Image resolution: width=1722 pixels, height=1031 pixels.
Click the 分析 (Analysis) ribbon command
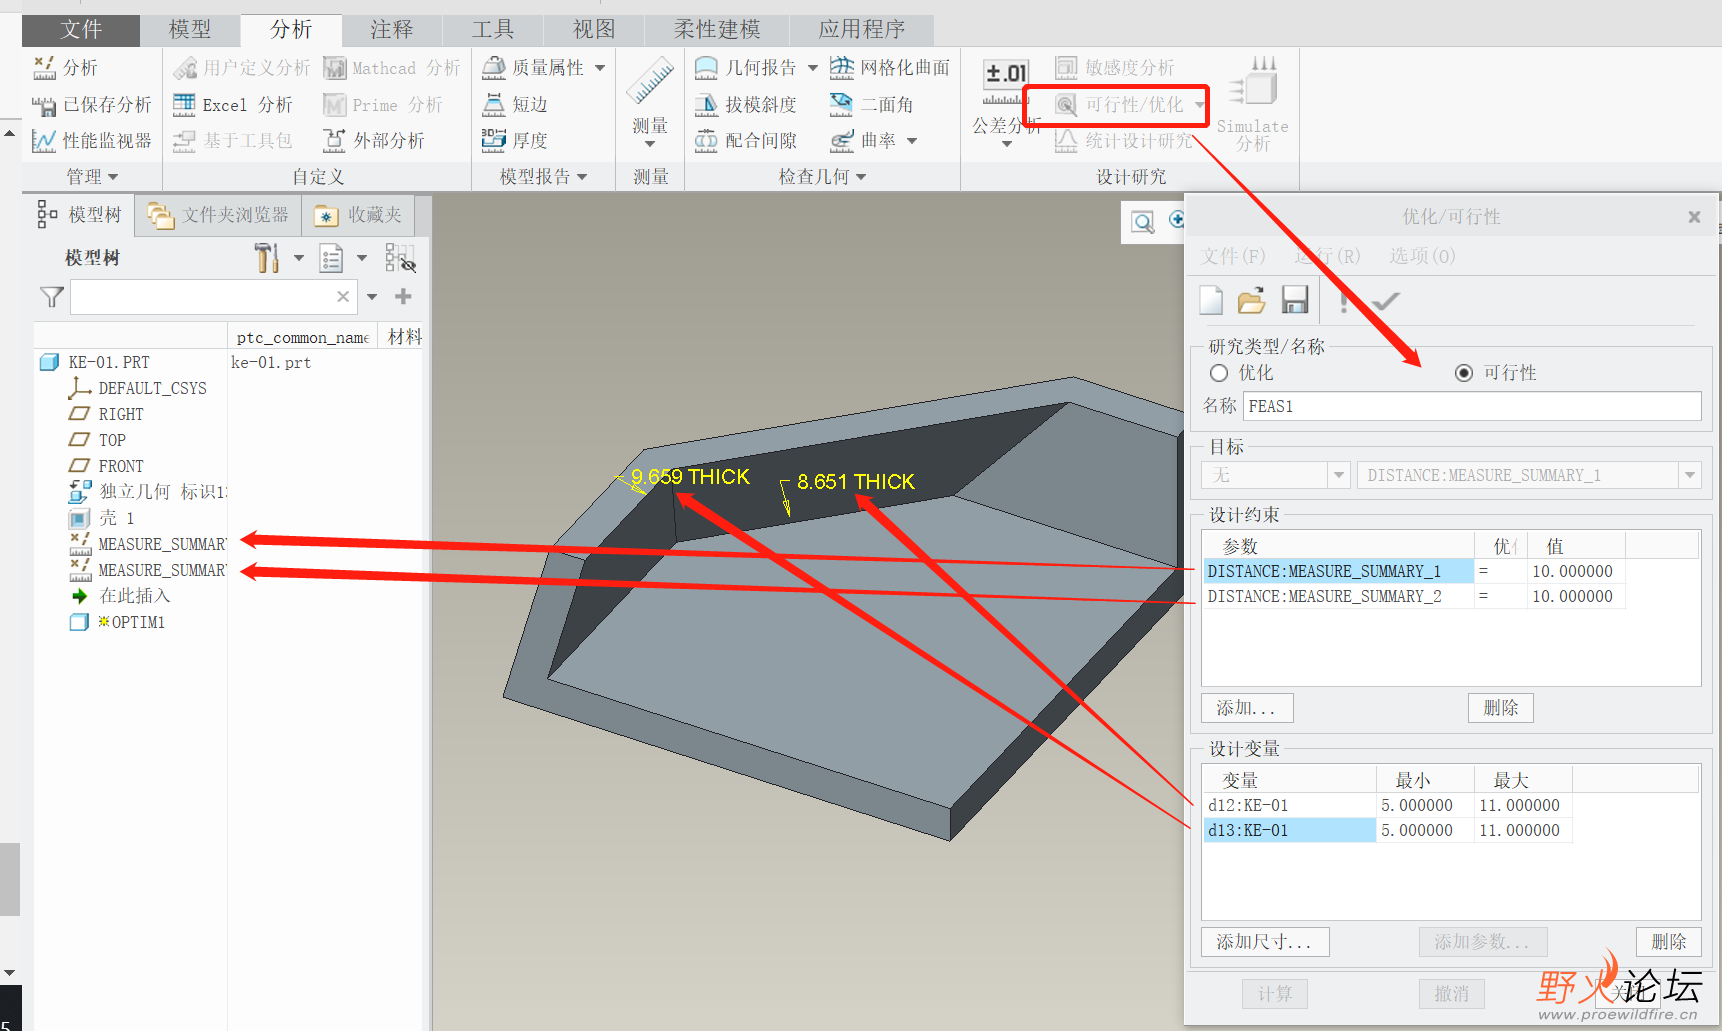click(65, 68)
